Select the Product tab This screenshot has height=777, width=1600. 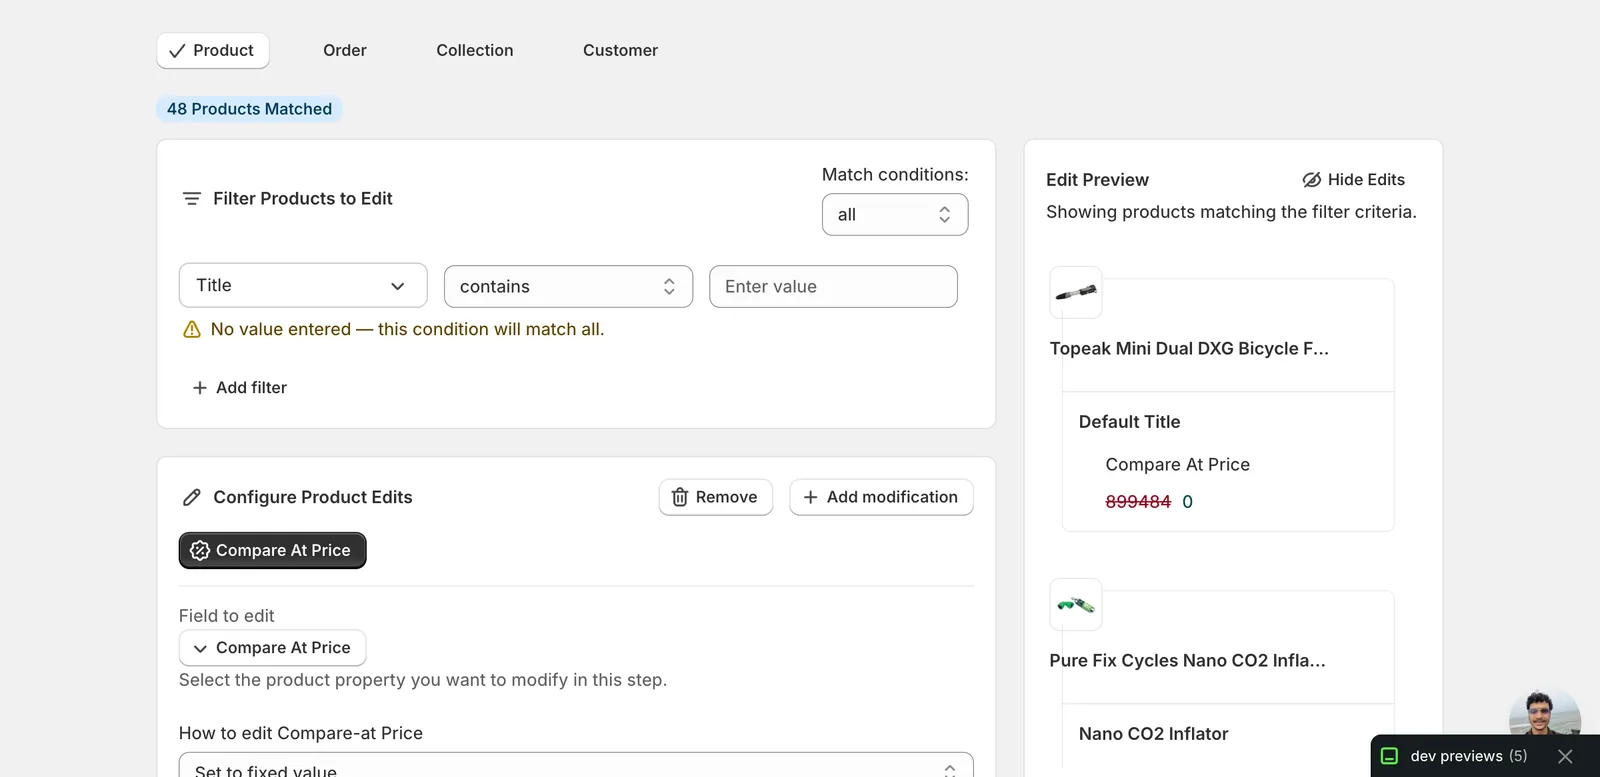pos(213,51)
